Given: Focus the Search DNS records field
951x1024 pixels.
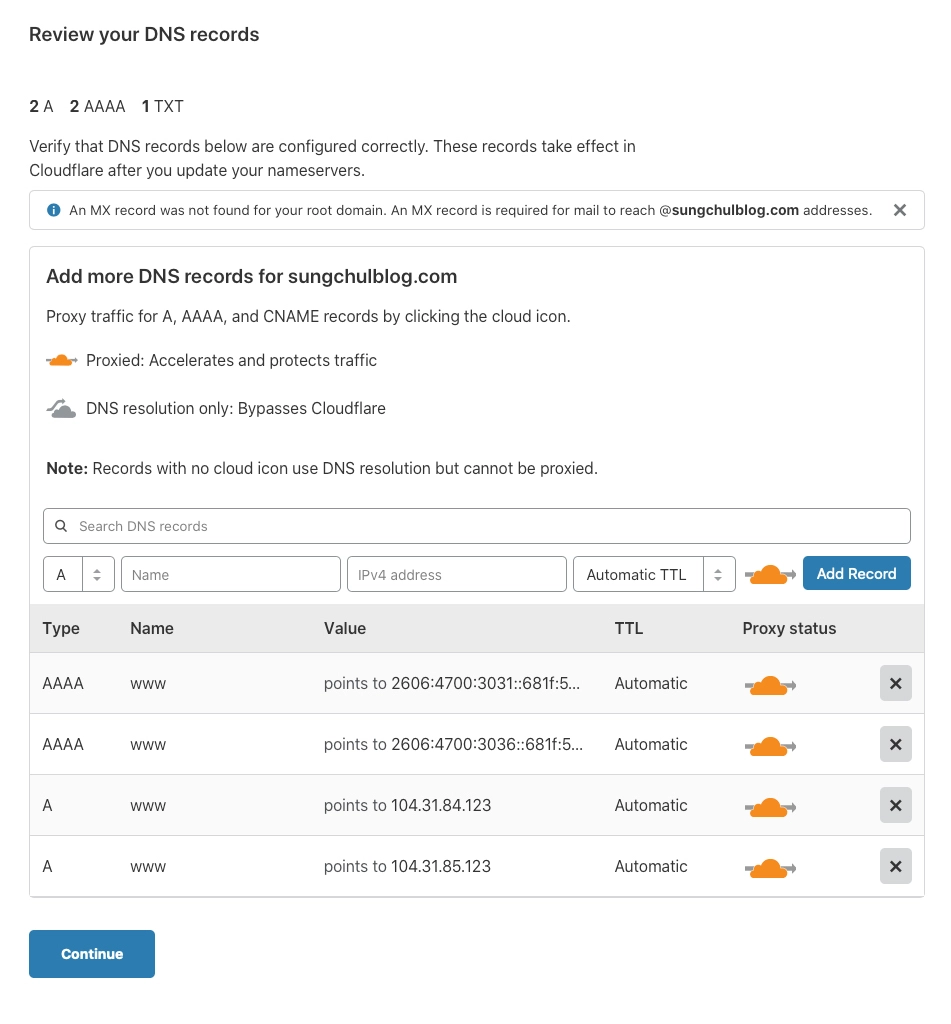Looking at the screenshot, I should [x=477, y=526].
